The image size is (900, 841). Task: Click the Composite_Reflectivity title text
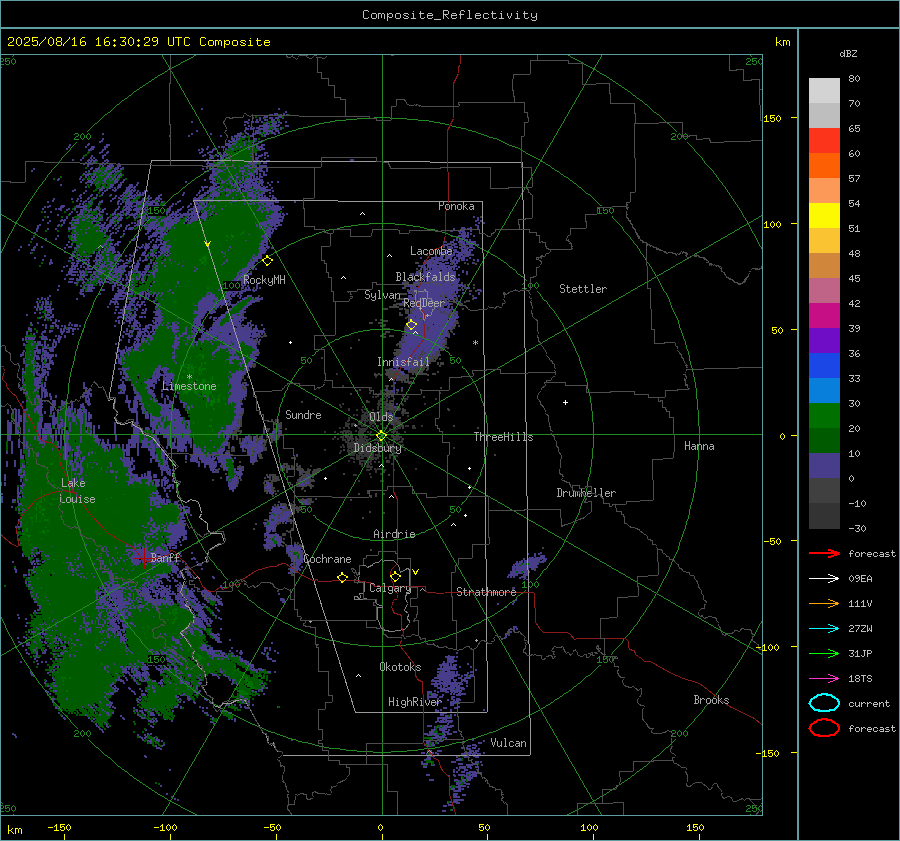tap(450, 15)
